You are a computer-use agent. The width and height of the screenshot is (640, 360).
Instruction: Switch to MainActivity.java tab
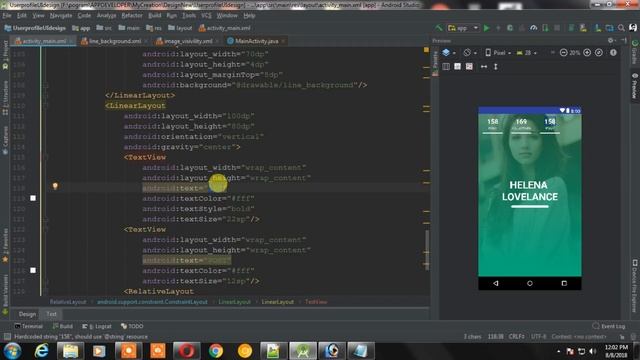click(x=256, y=41)
